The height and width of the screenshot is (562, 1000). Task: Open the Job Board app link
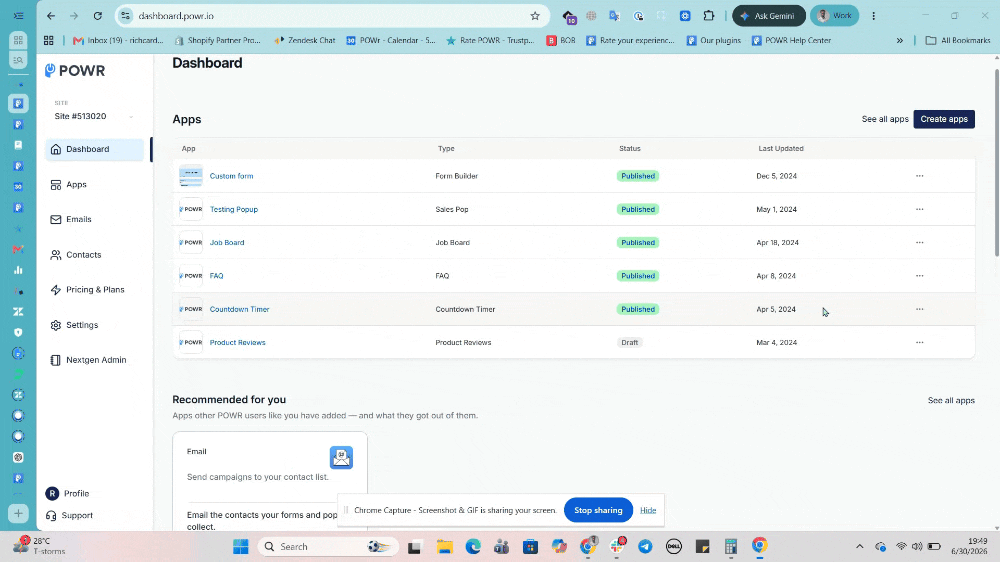(227, 242)
